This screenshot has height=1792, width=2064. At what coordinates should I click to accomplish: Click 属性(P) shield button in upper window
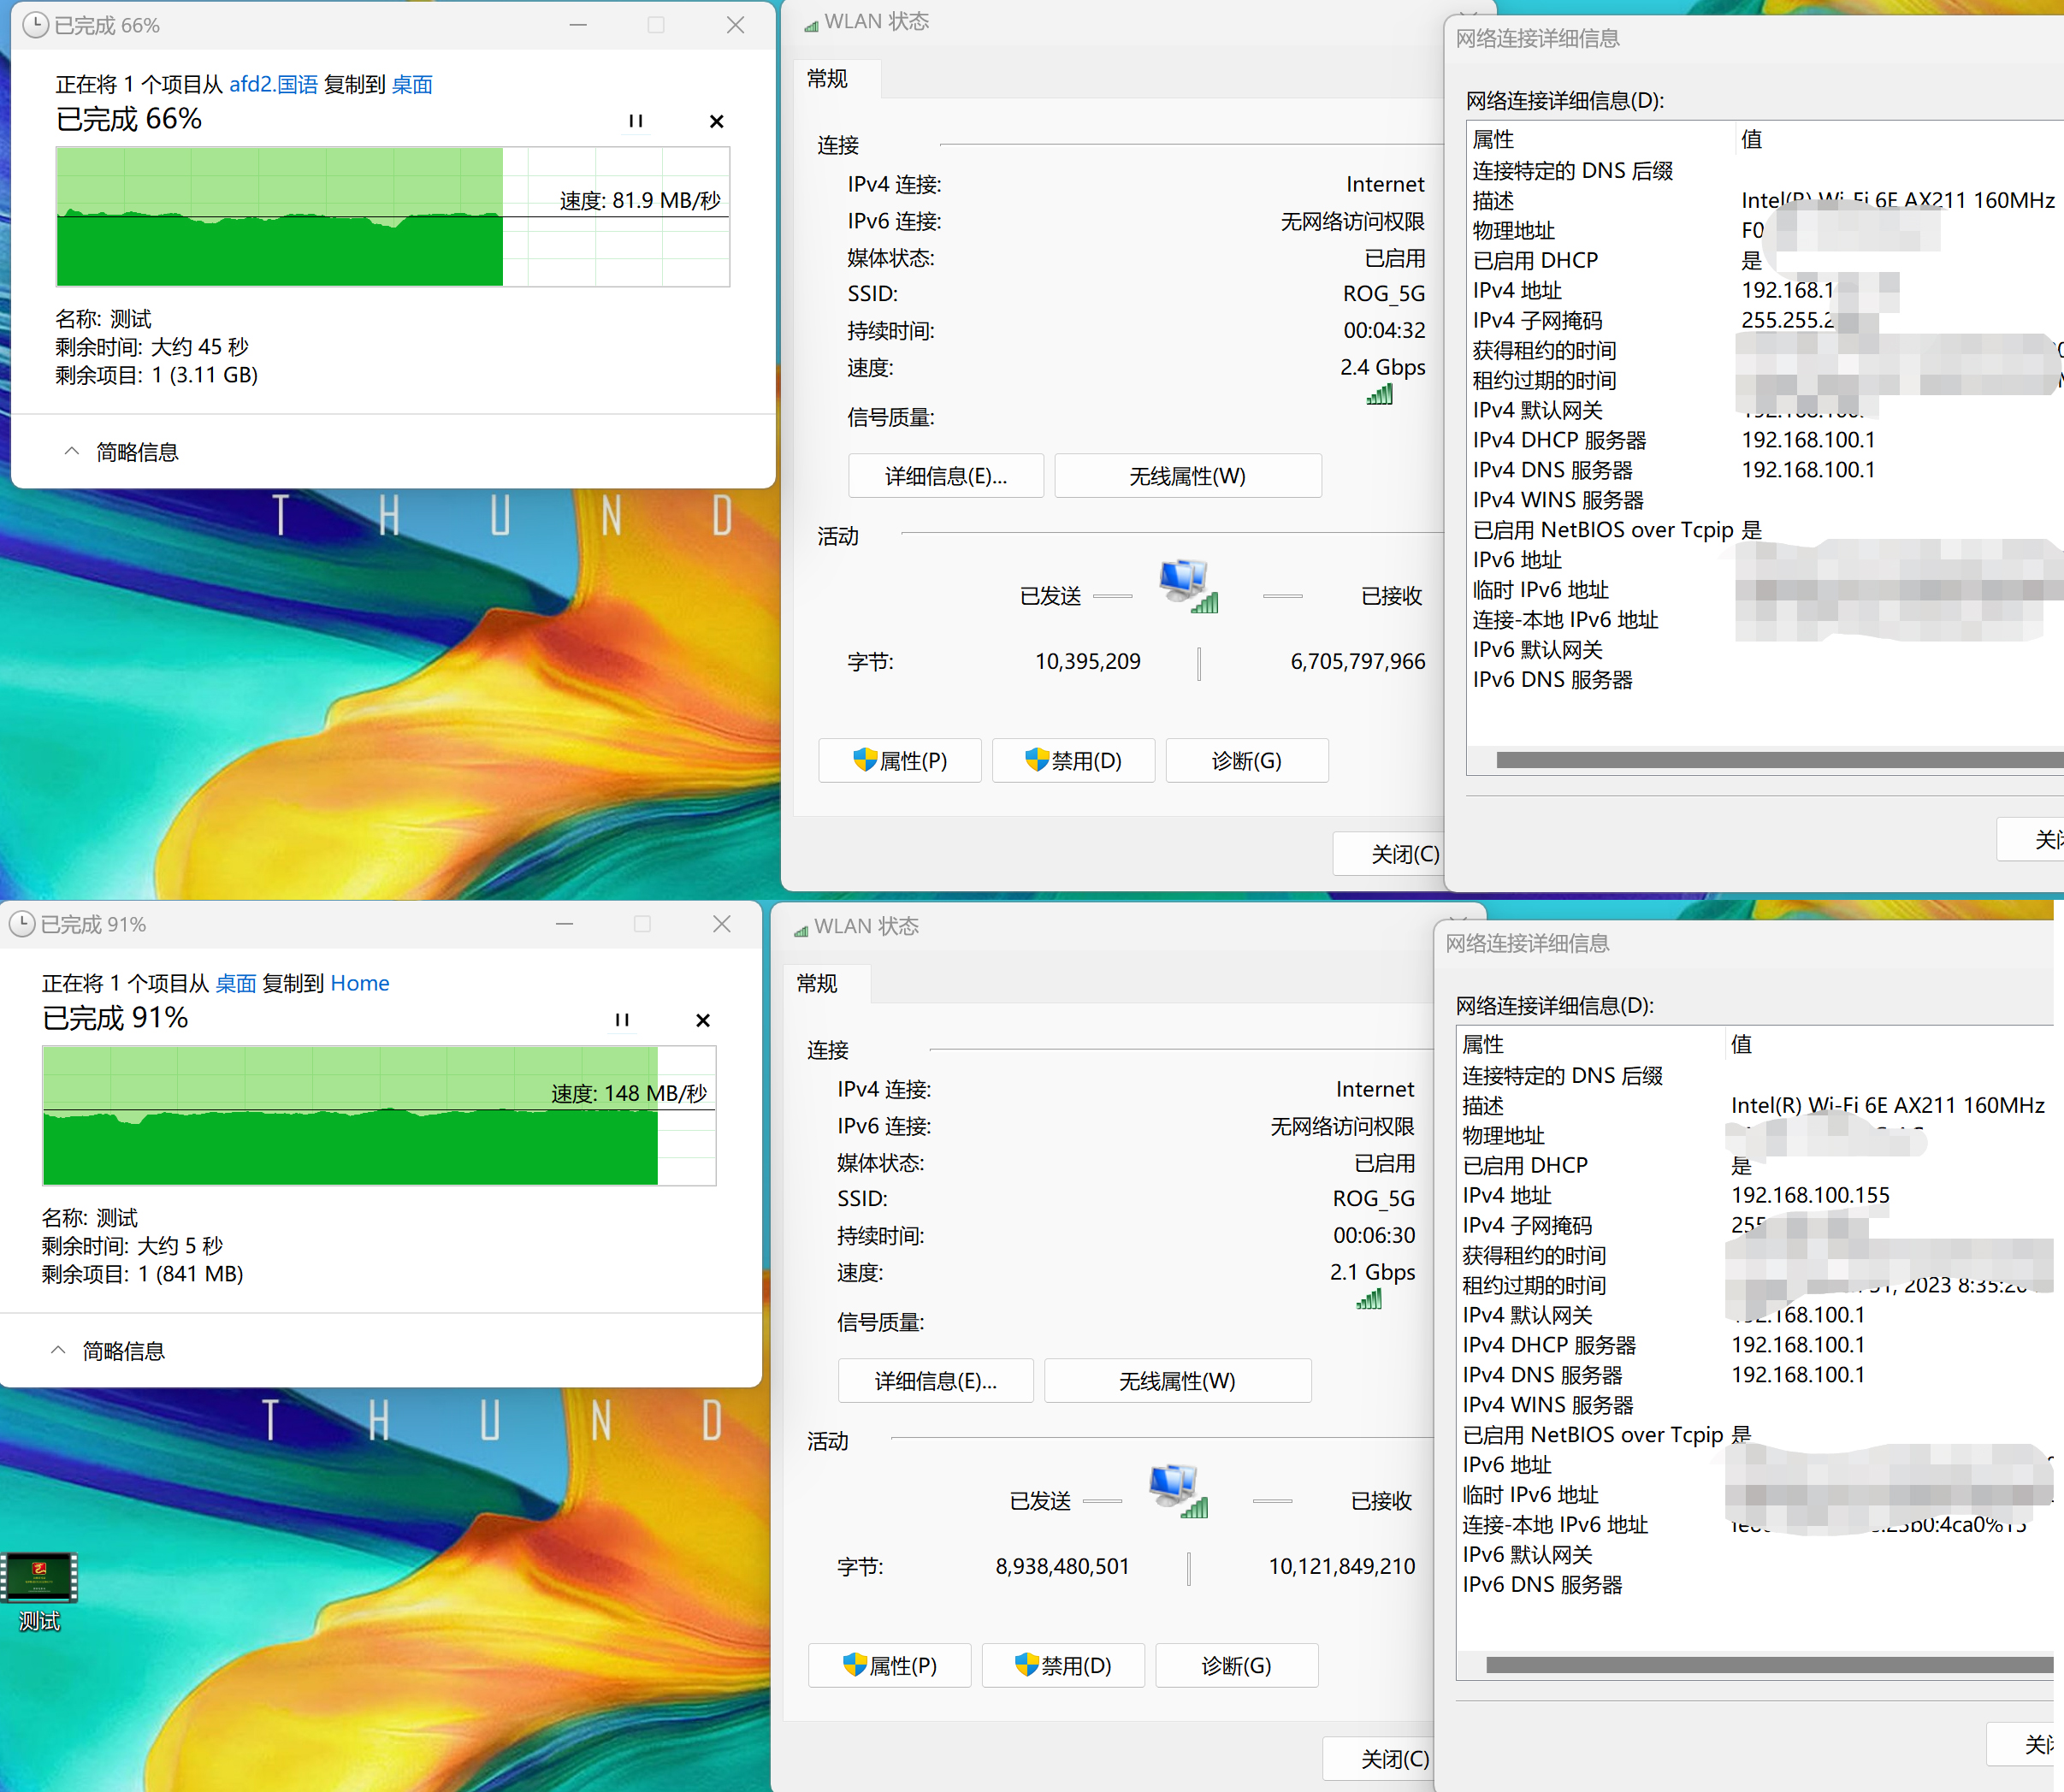pos(899,761)
